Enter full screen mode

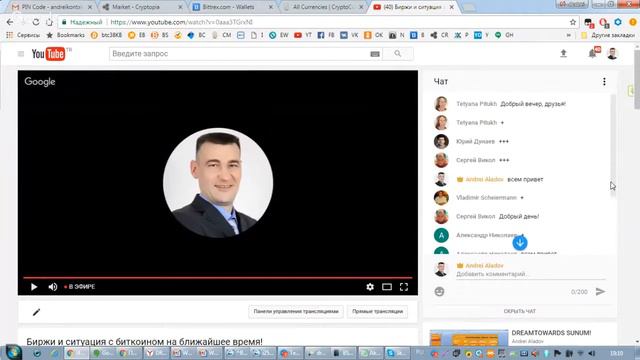(404, 287)
